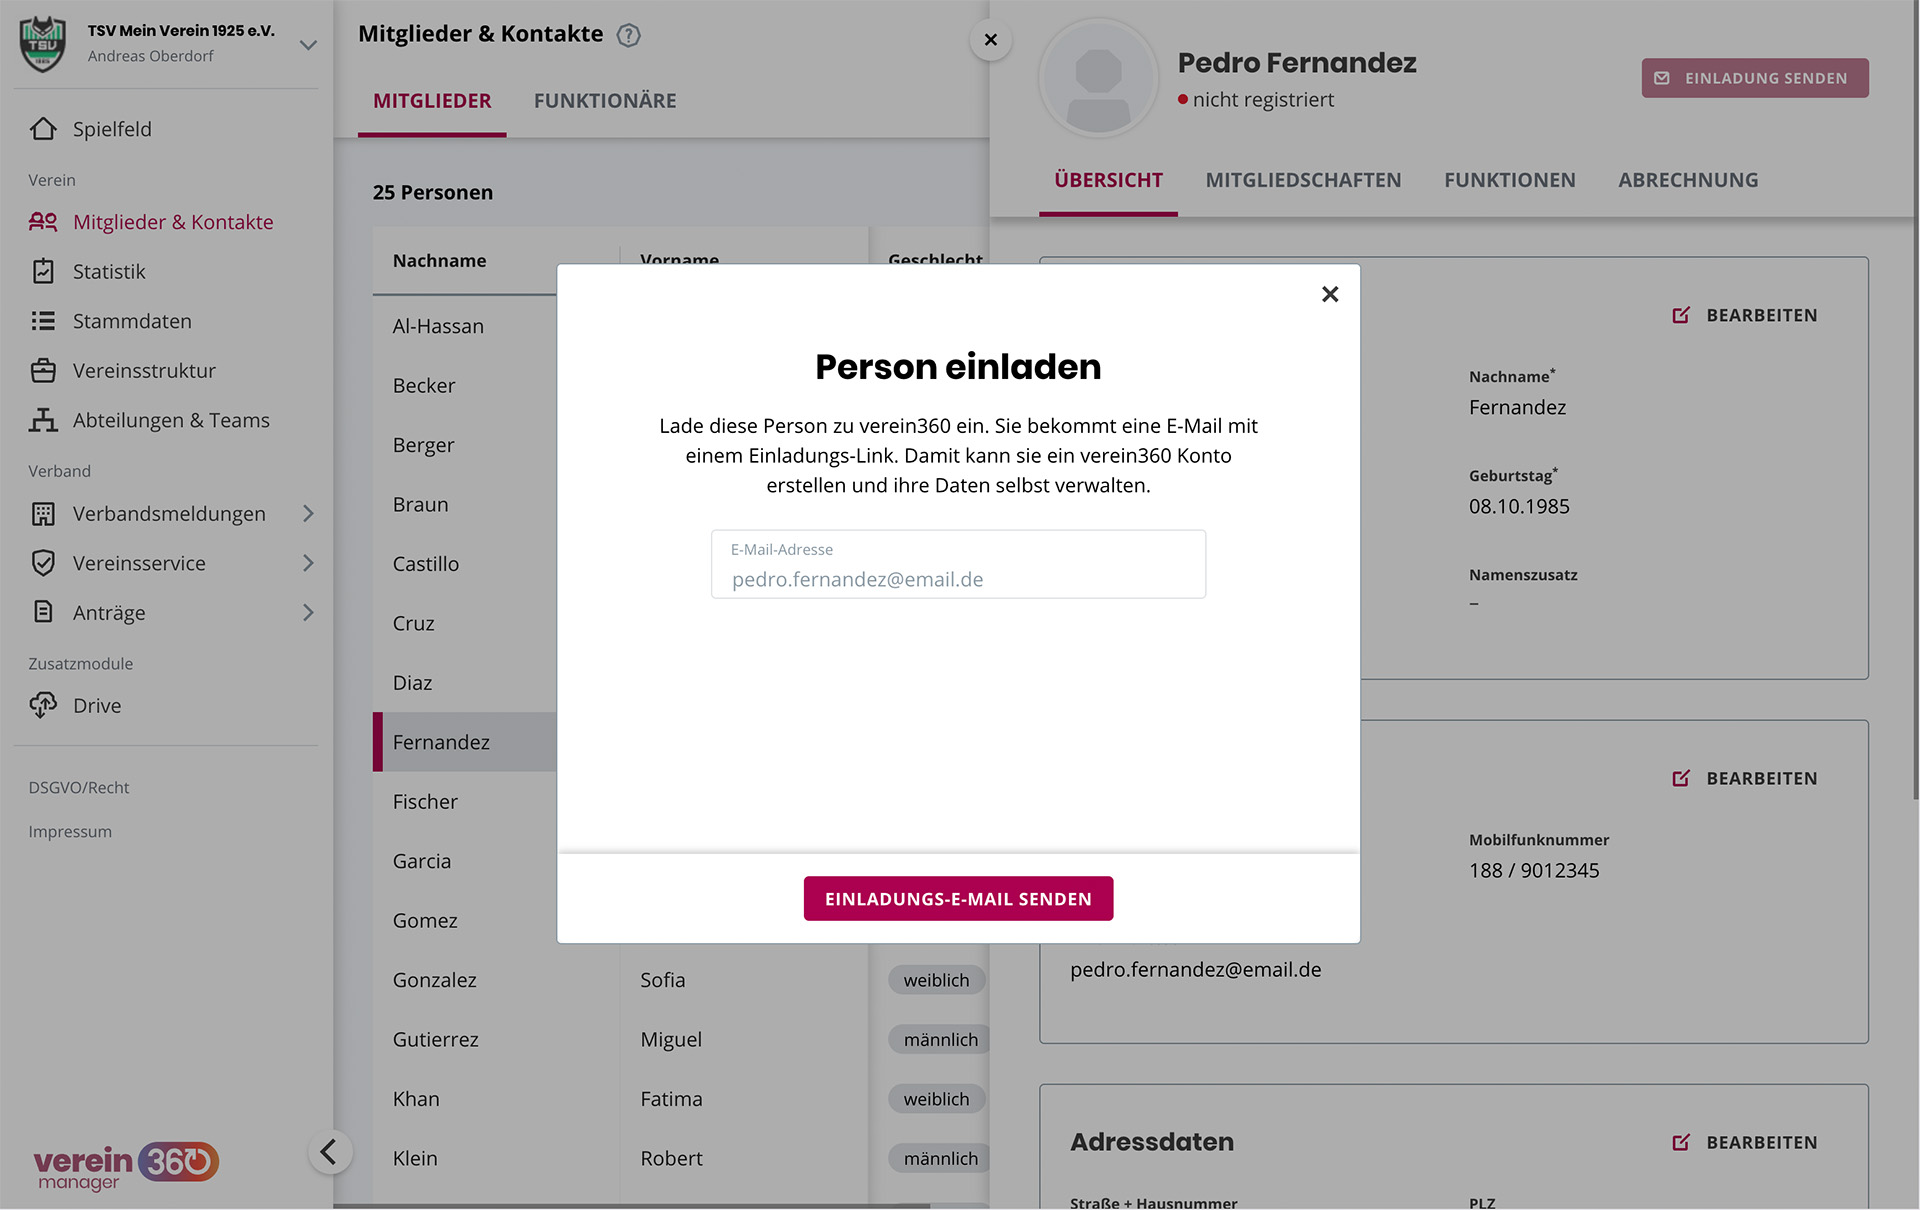
Task: Switch to the Funktionäre tab
Action: [x=605, y=101]
